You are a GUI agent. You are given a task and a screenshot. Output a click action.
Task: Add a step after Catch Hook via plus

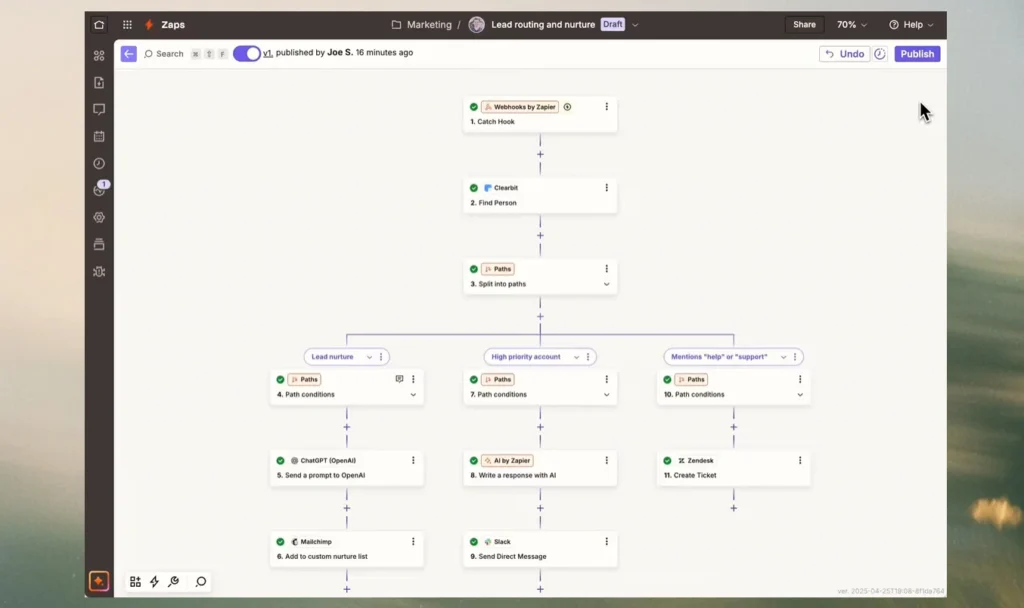pos(540,155)
